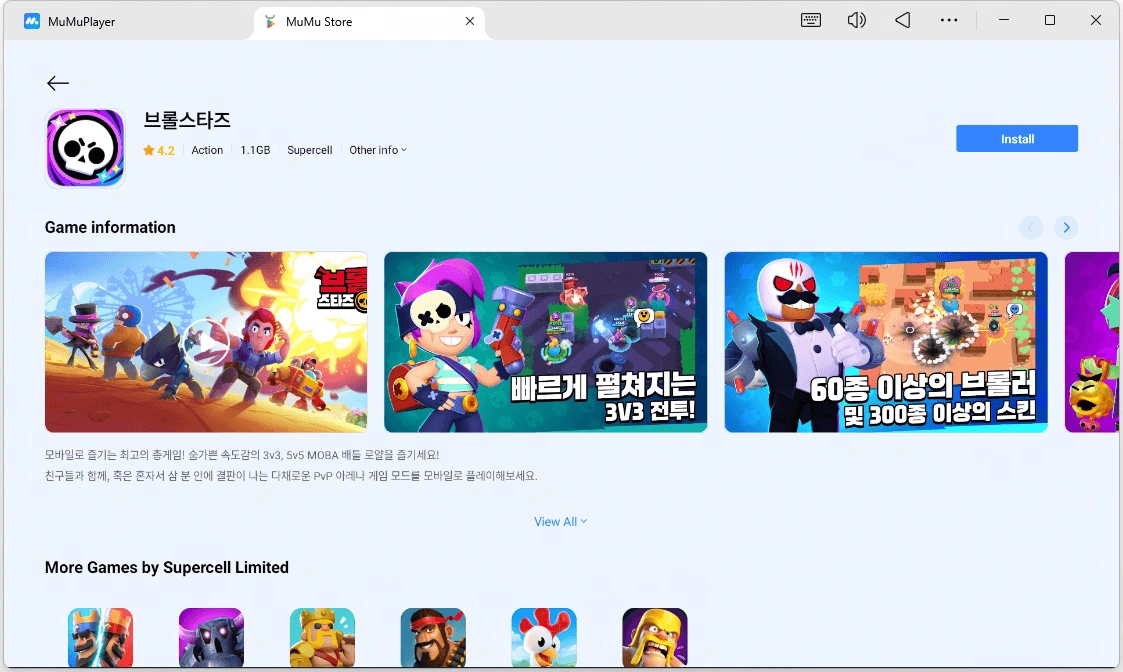
Task: Click the second description line starting 친구들과
Action: pos(291,476)
